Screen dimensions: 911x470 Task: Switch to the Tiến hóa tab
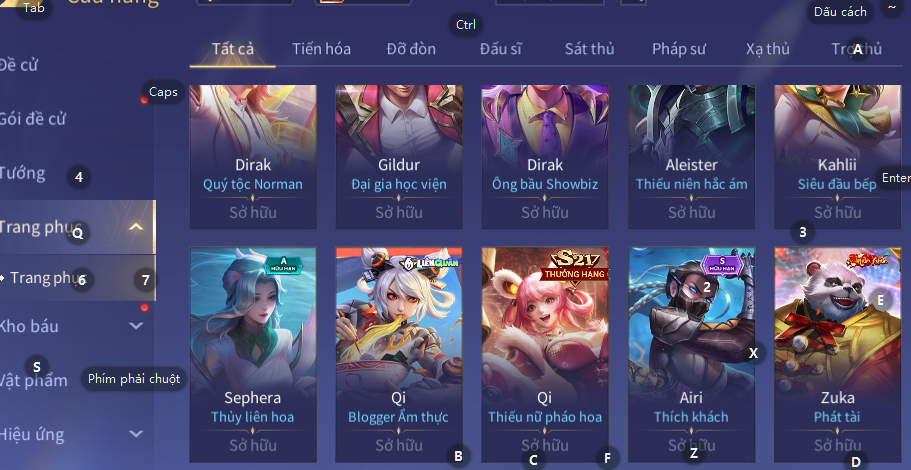321,49
